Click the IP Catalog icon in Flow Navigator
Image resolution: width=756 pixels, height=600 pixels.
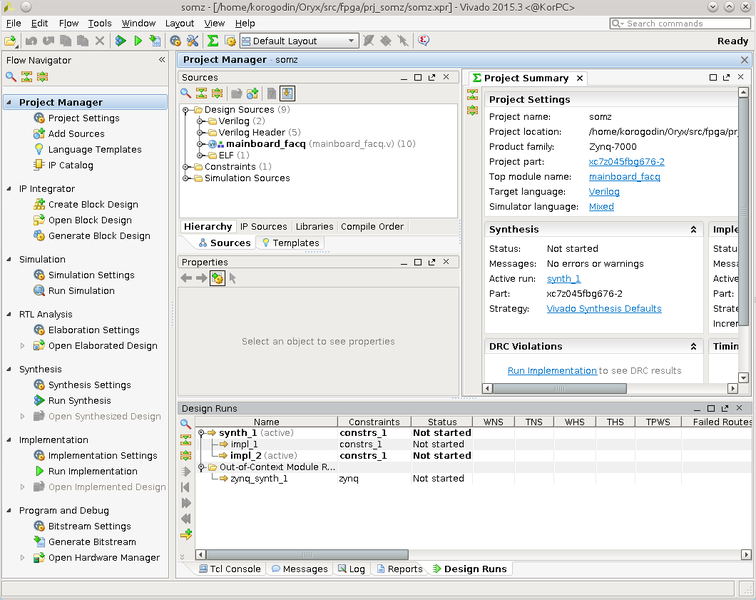coord(39,165)
